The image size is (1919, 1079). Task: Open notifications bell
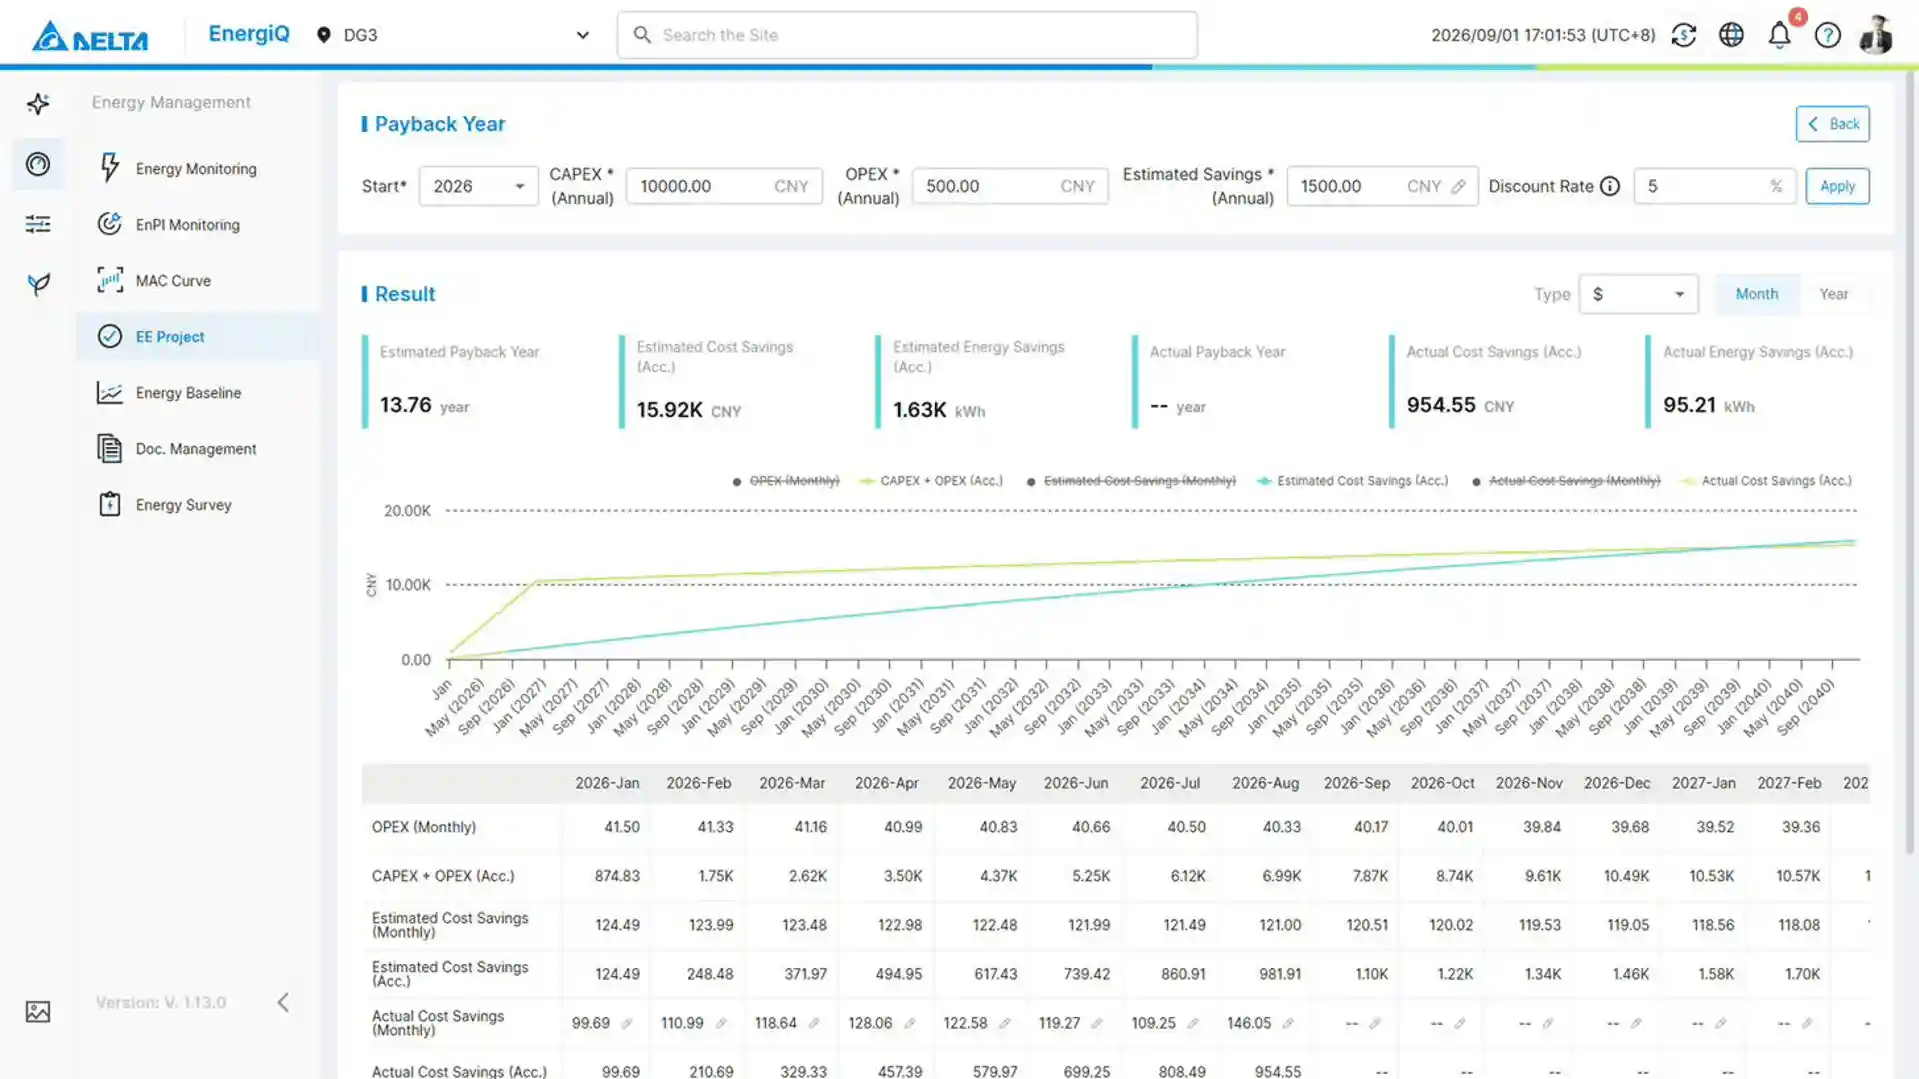click(1779, 35)
